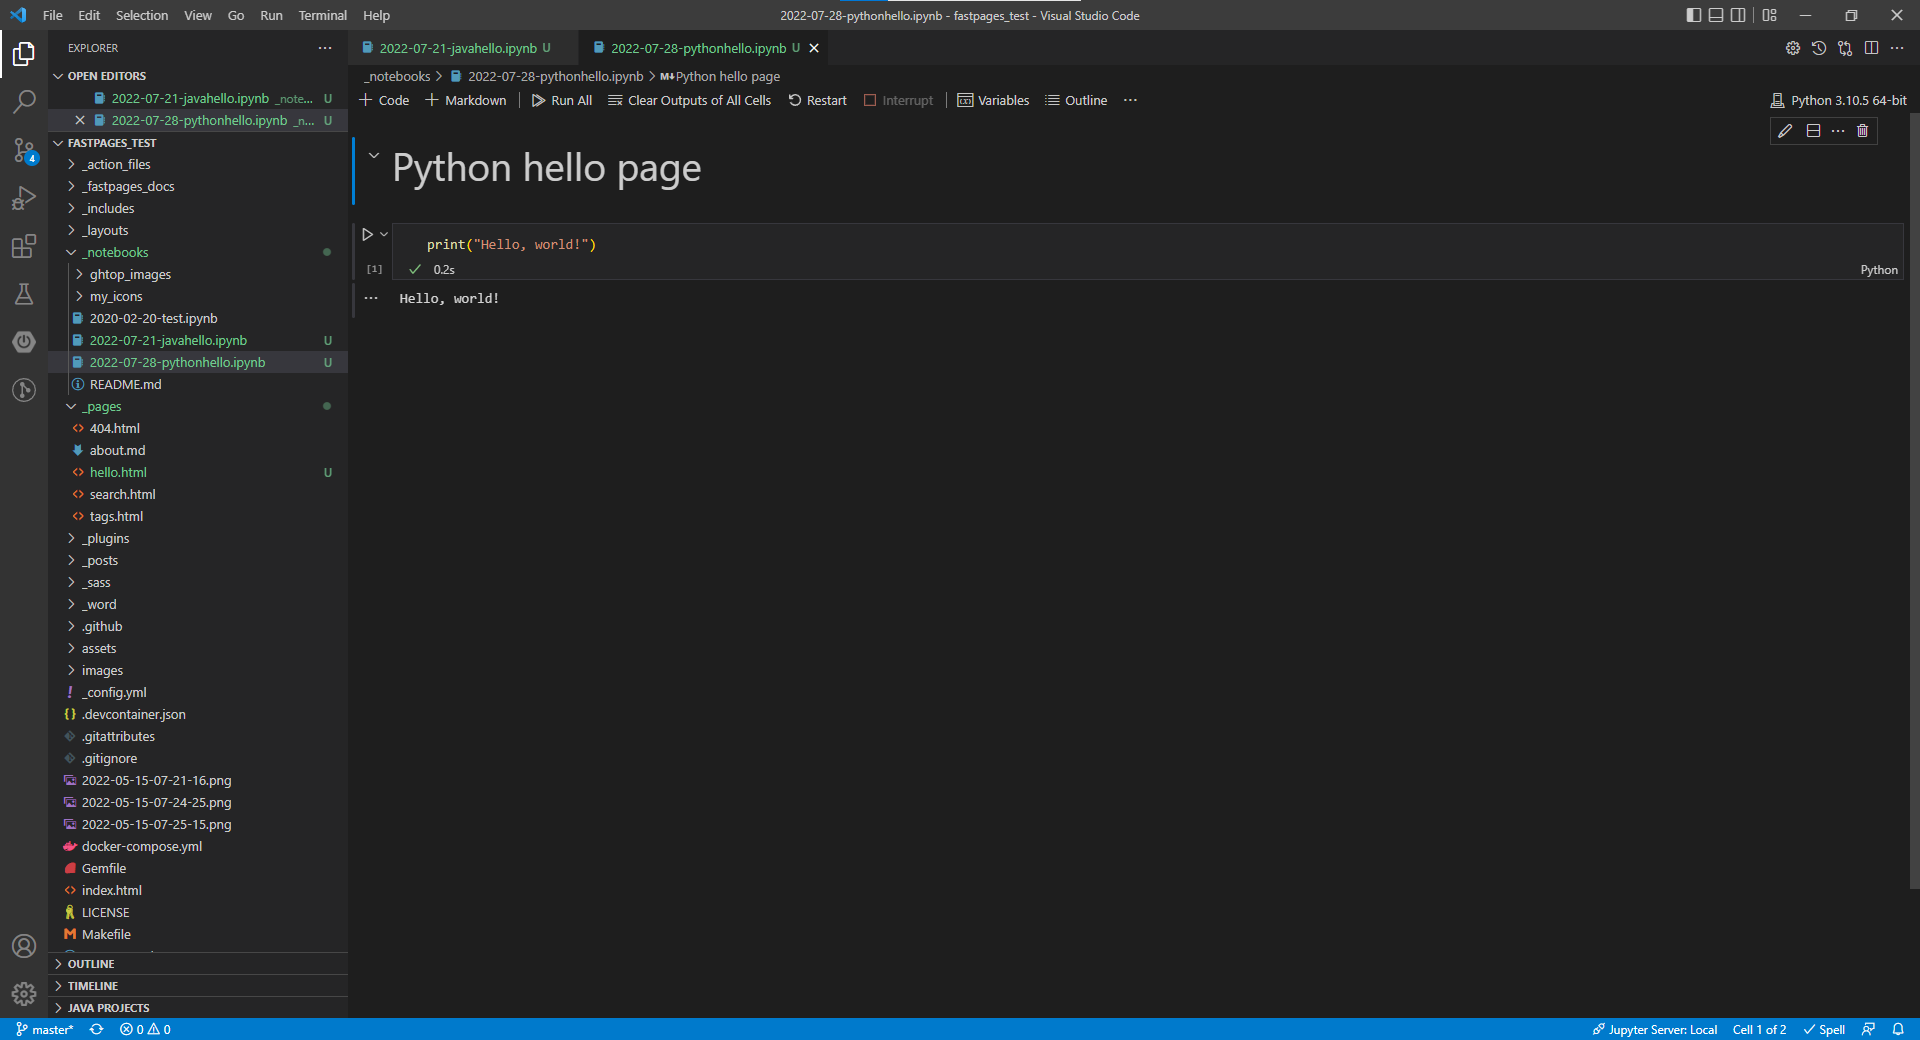This screenshot has height=1040, width=1920.
Task: Open Manage gear in activity bar
Action: click(24, 994)
